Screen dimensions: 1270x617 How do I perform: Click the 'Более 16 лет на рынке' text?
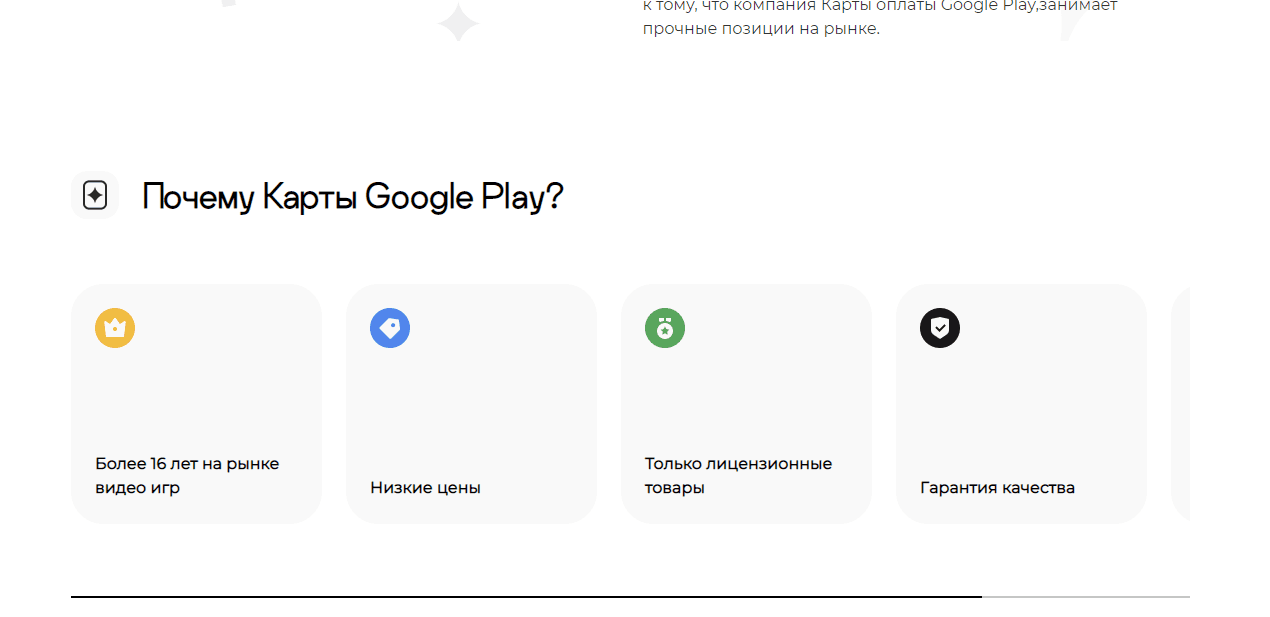[187, 464]
